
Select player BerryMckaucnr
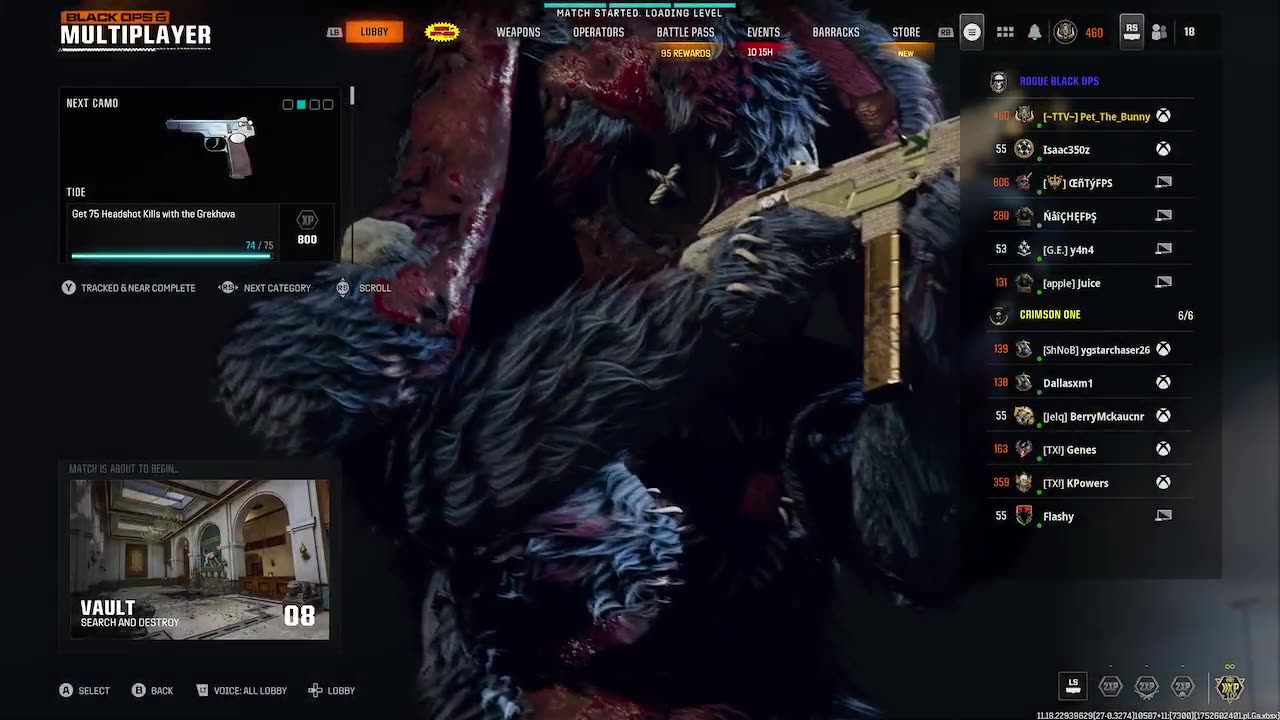click(x=1089, y=416)
